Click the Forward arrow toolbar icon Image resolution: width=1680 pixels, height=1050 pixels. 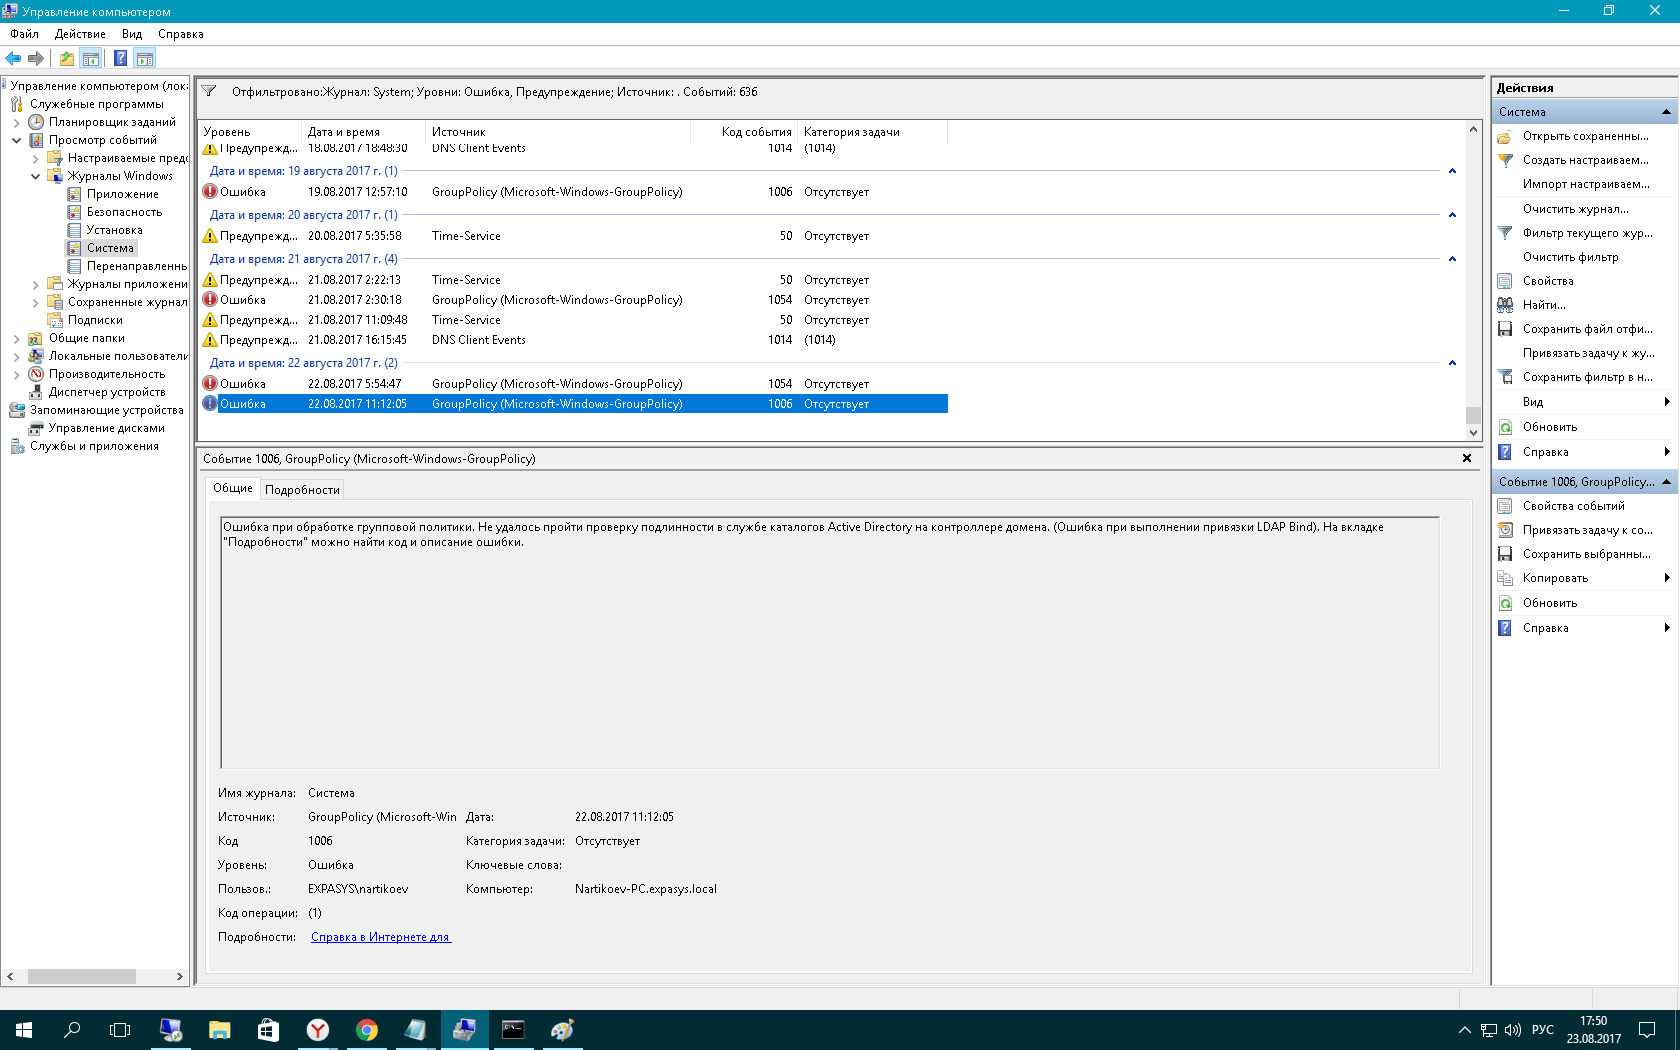[36, 58]
